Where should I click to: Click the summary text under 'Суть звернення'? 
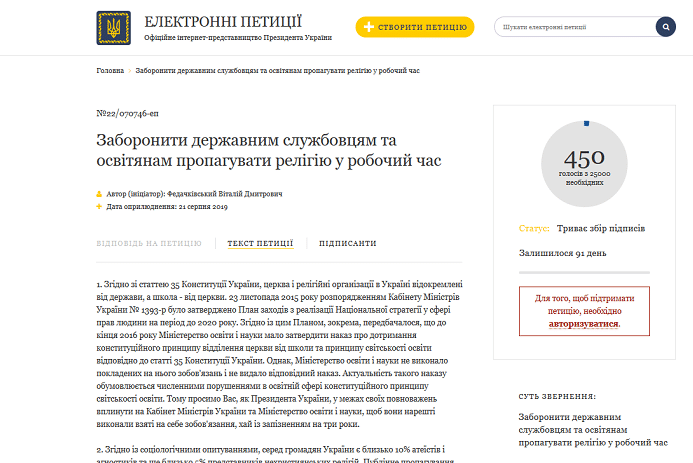coord(593,429)
